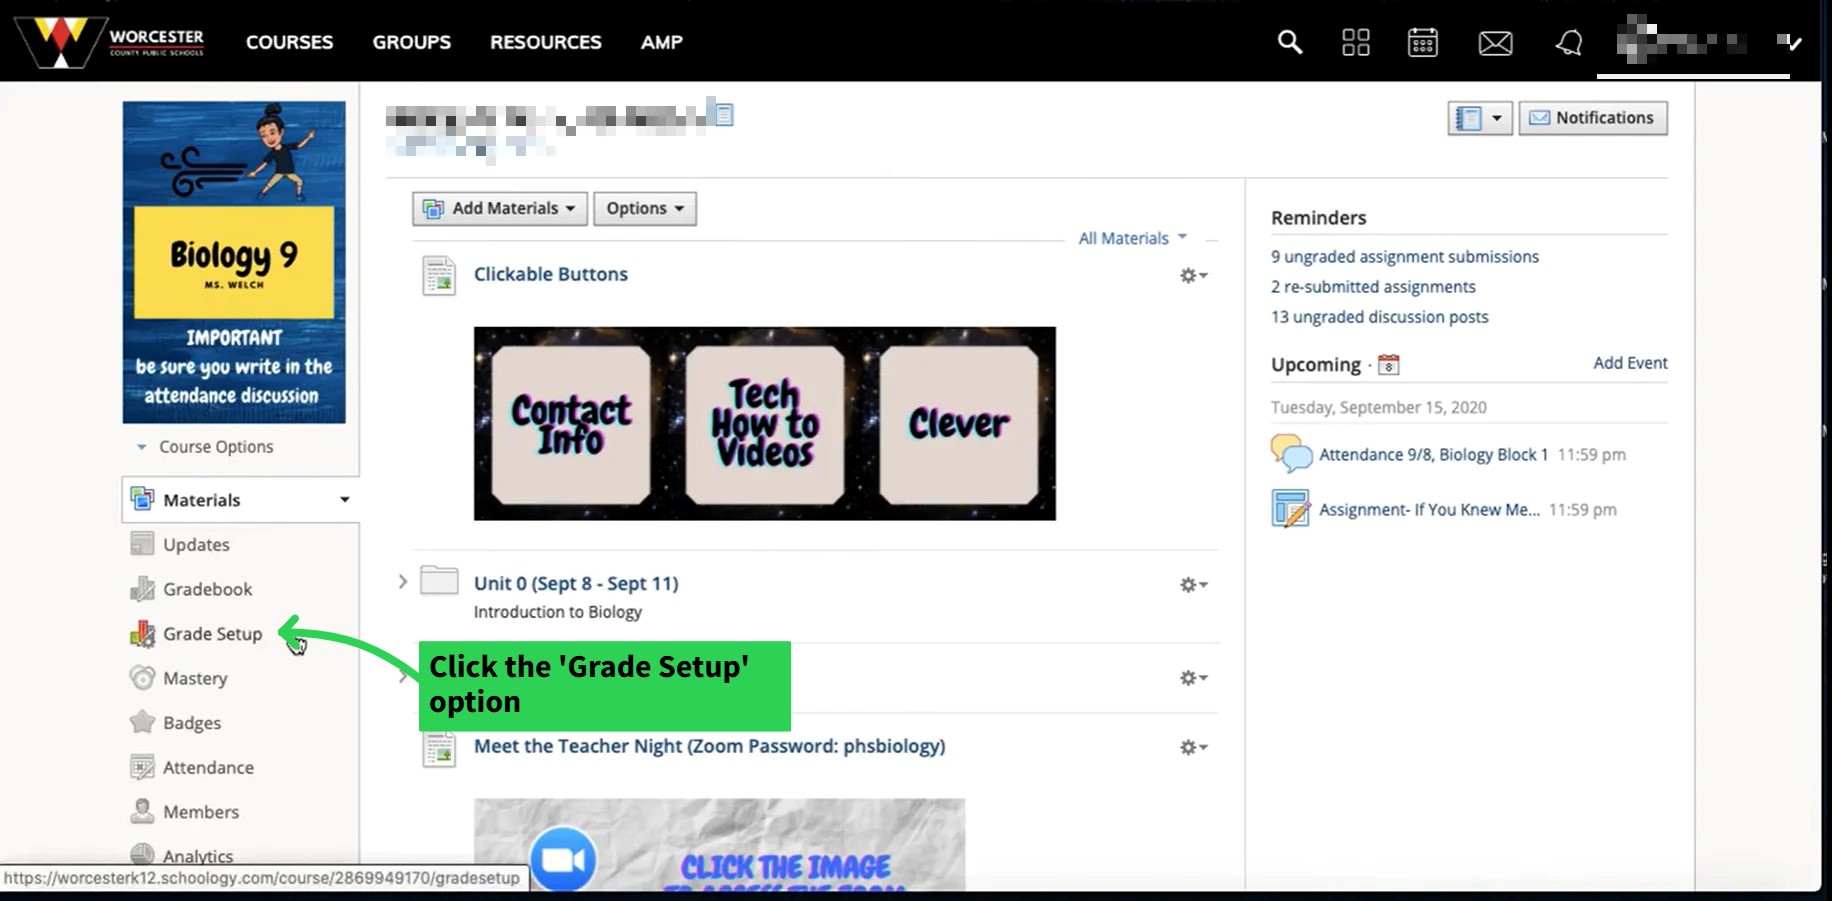
Task: Open the notifications bell icon
Action: (x=1568, y=42)
